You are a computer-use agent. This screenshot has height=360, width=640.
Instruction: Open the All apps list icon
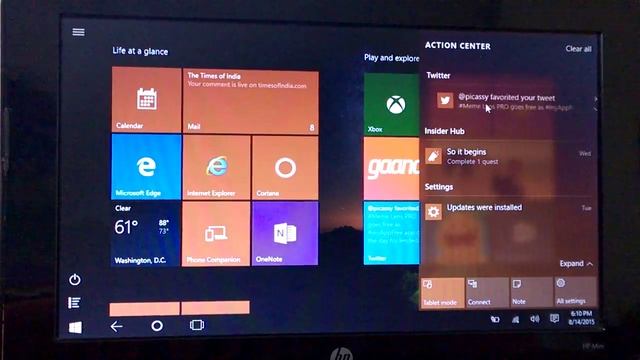(x=74, y=302)
